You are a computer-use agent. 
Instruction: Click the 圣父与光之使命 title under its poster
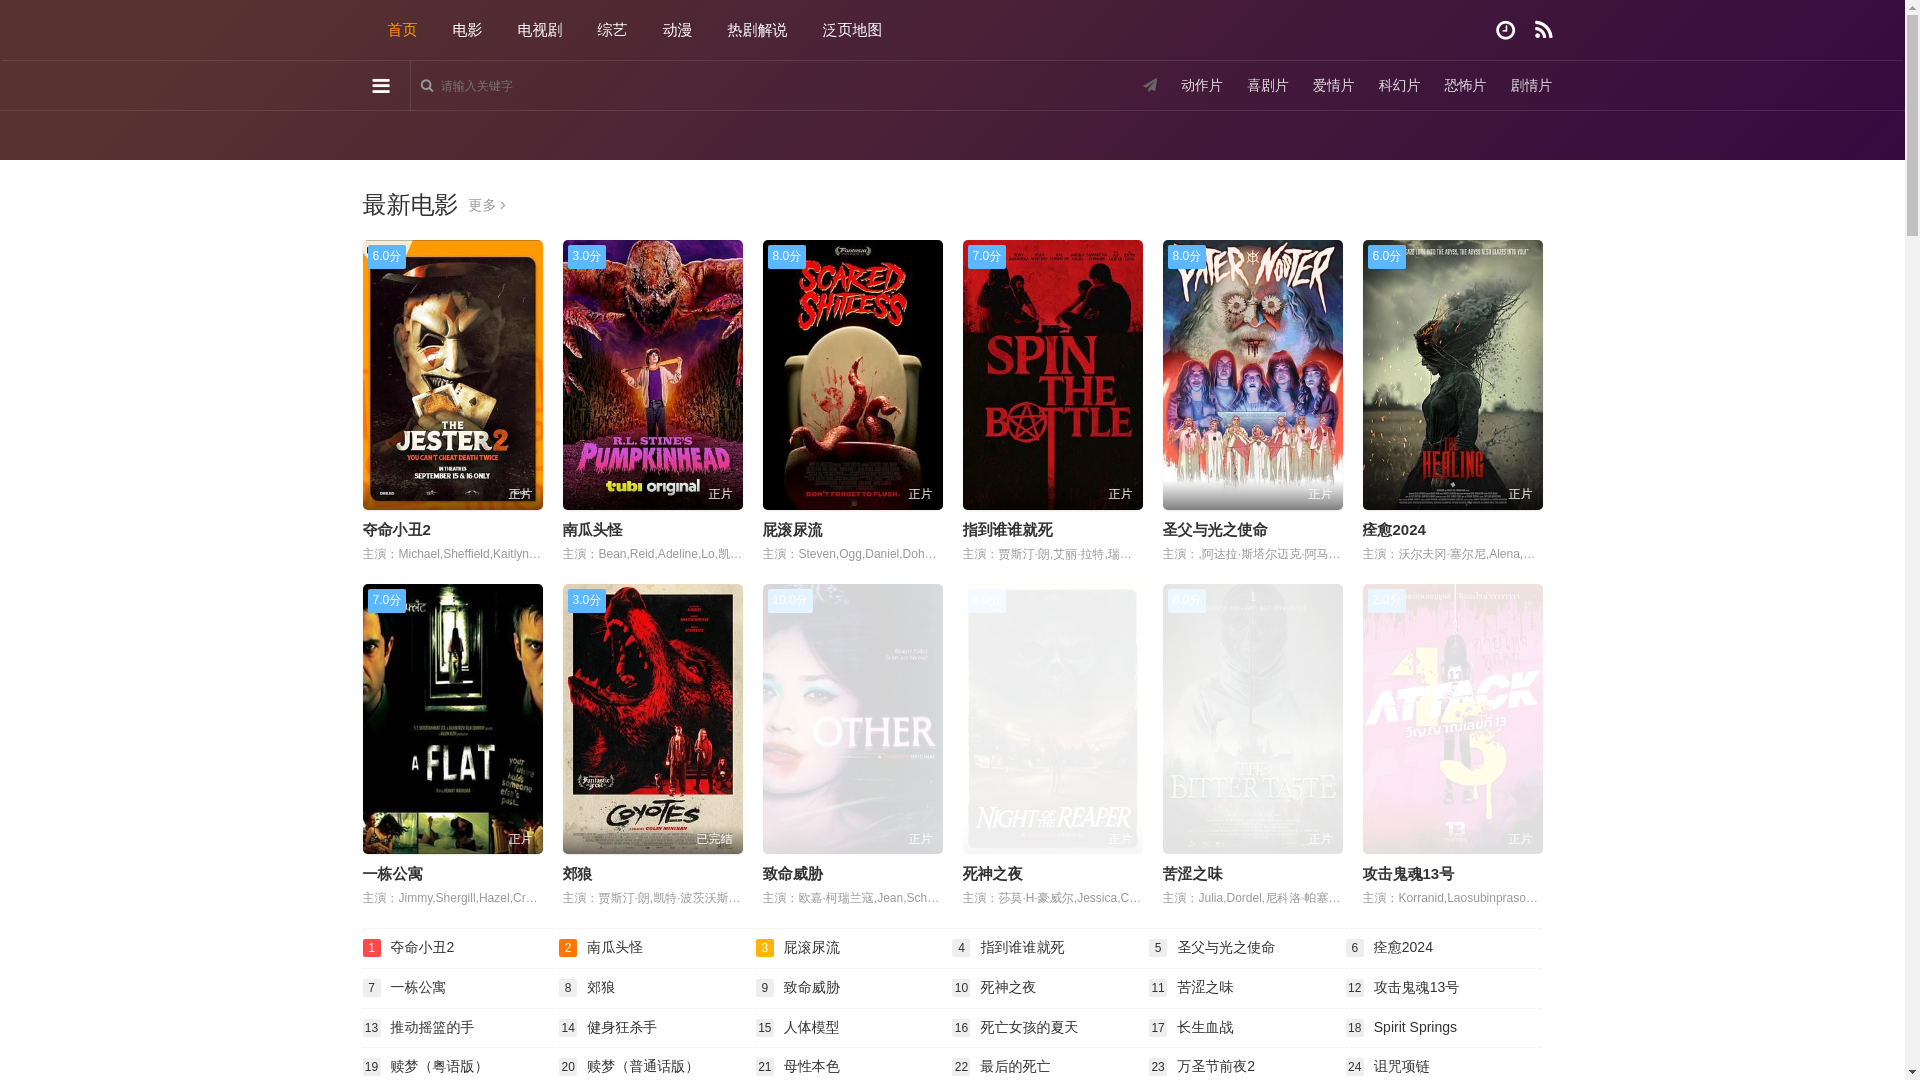pyautogui.click(x=1215, y=530)
